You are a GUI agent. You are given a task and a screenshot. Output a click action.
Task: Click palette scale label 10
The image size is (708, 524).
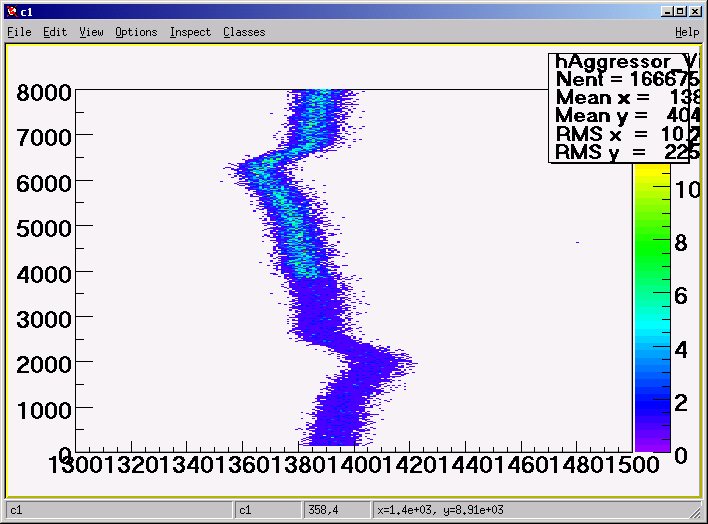(x=687, y=190)
